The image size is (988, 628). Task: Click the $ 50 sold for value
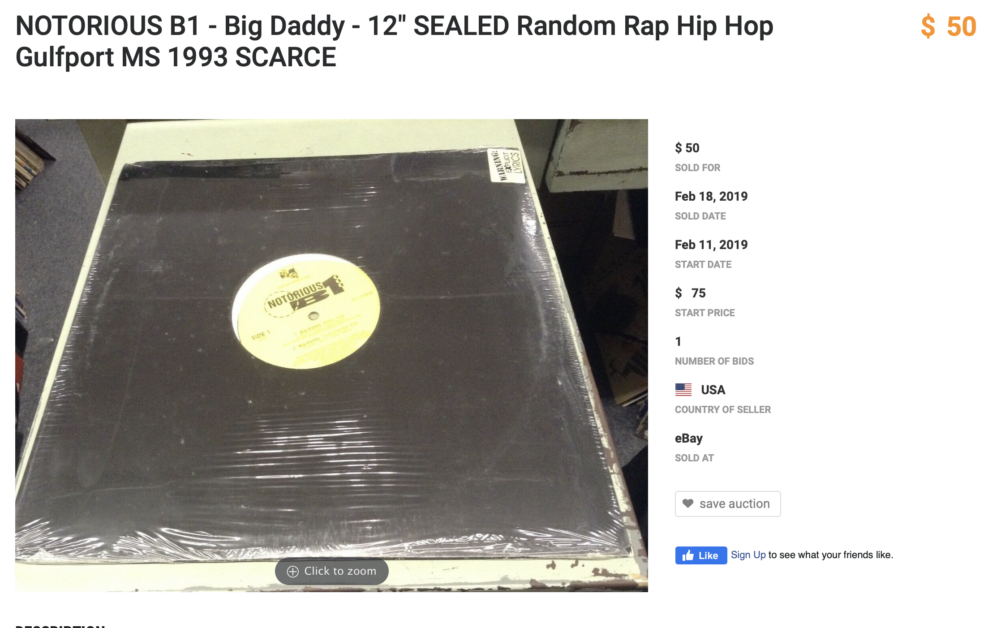pos(687,148)
